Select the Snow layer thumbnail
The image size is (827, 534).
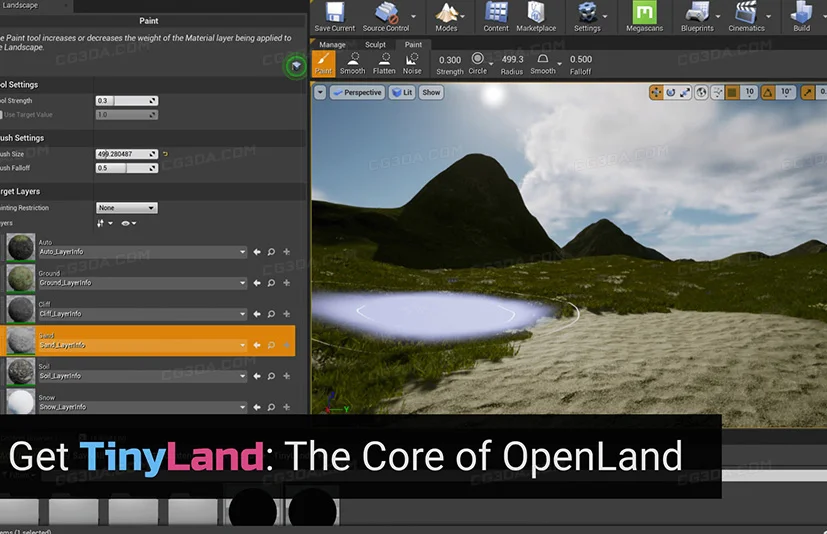pyautogui.click(x=21, y=402)
